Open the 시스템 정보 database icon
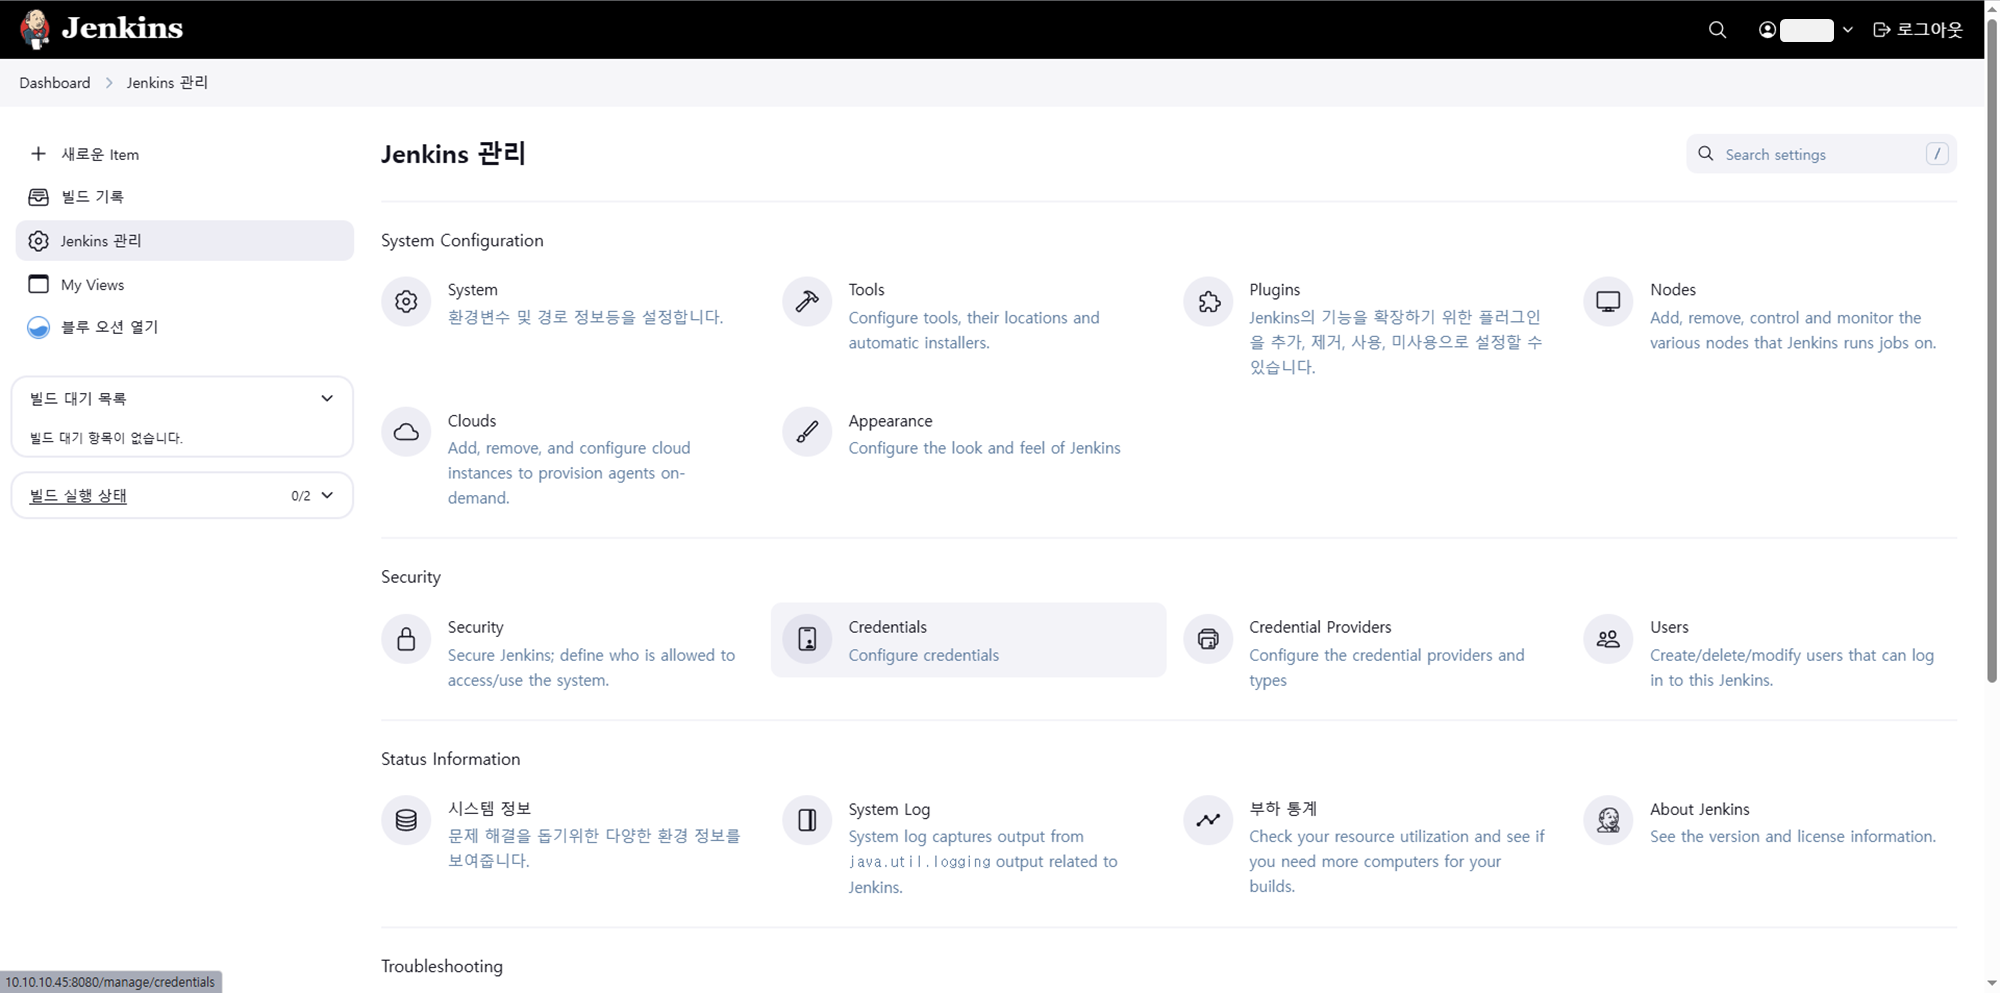The image size is (2000, 993). [x=406, y=820]
